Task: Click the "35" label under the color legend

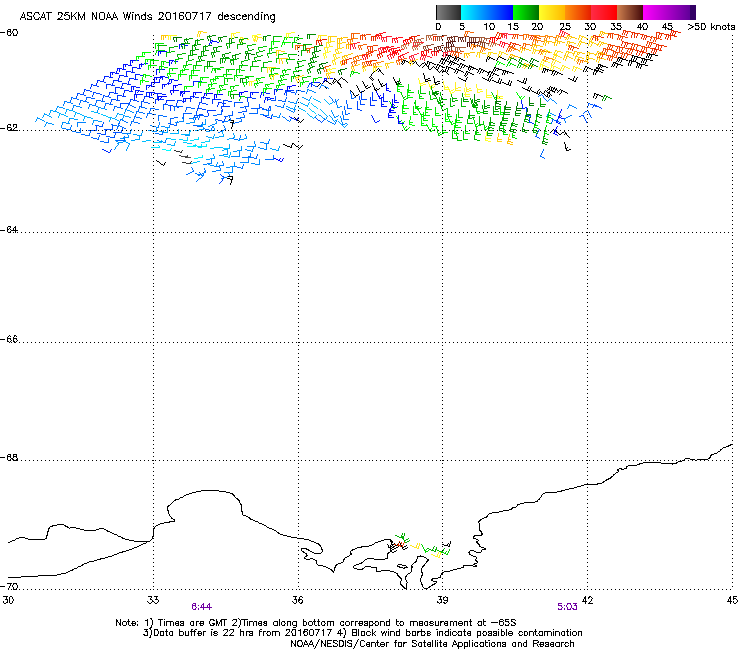Action: (x=616, y=27)
